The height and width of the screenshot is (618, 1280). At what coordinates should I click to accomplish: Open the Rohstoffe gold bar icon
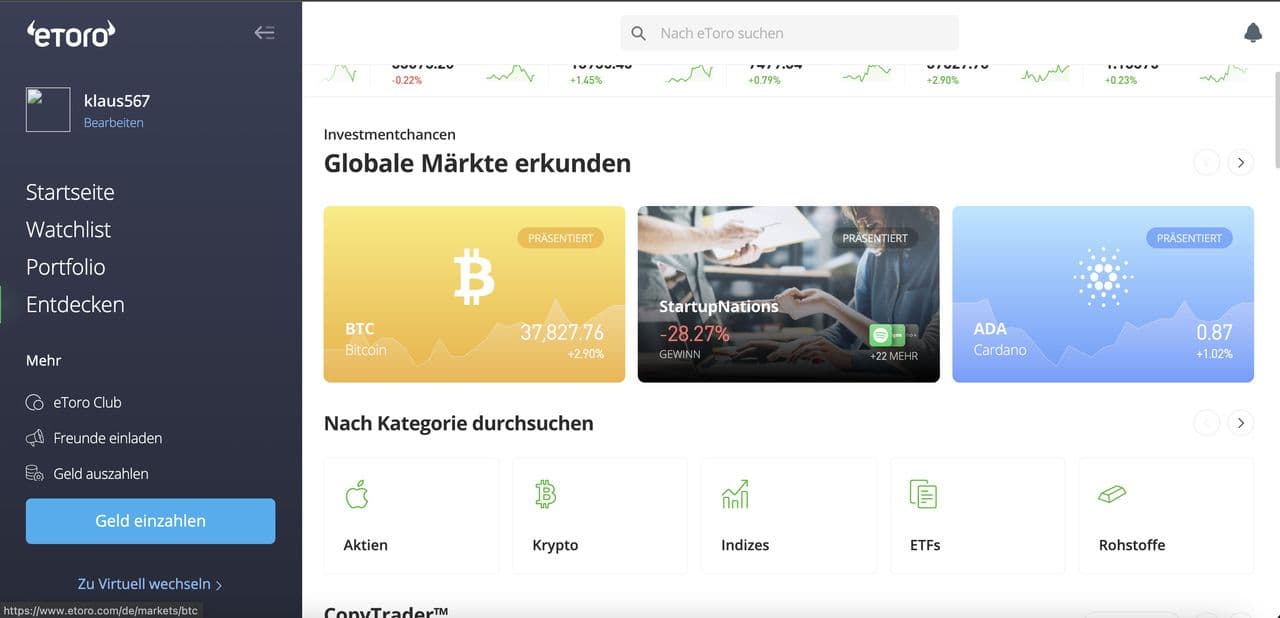1112,494
